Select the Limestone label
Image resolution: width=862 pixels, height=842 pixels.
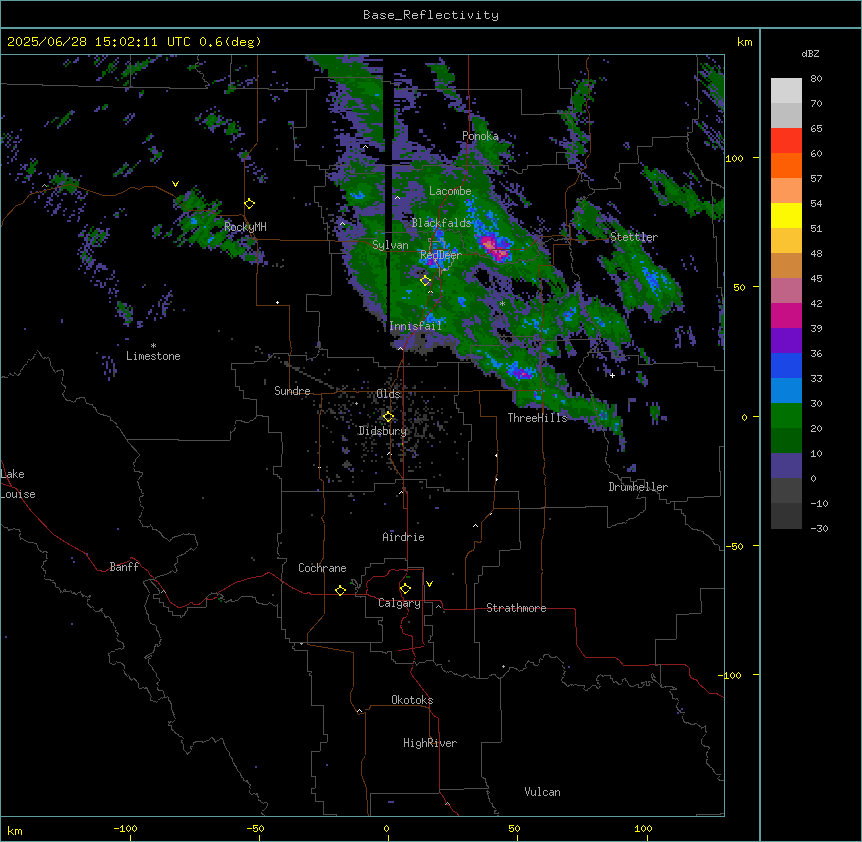coord(153,356)
